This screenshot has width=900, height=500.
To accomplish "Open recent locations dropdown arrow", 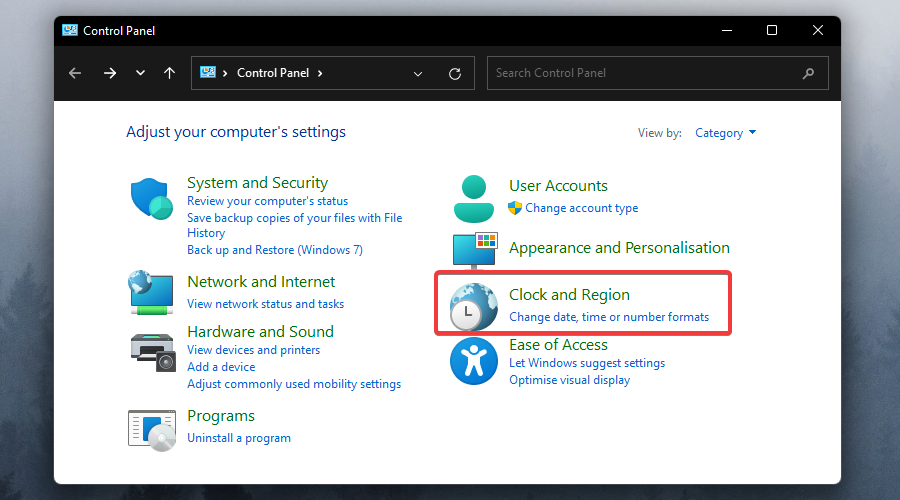I will (x=140, y=73).
